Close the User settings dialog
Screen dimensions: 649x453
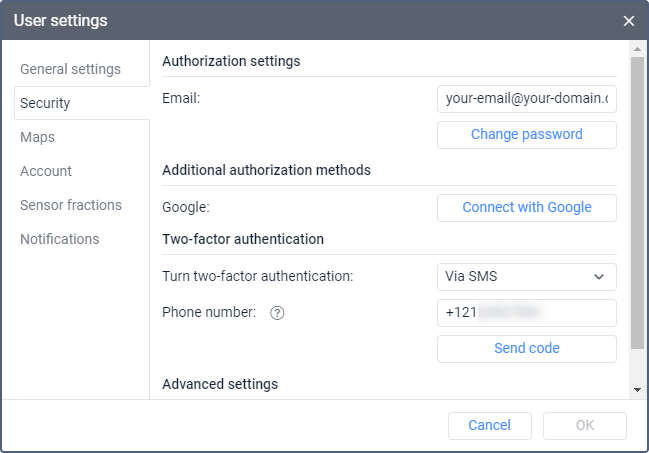tap(628, 21)
